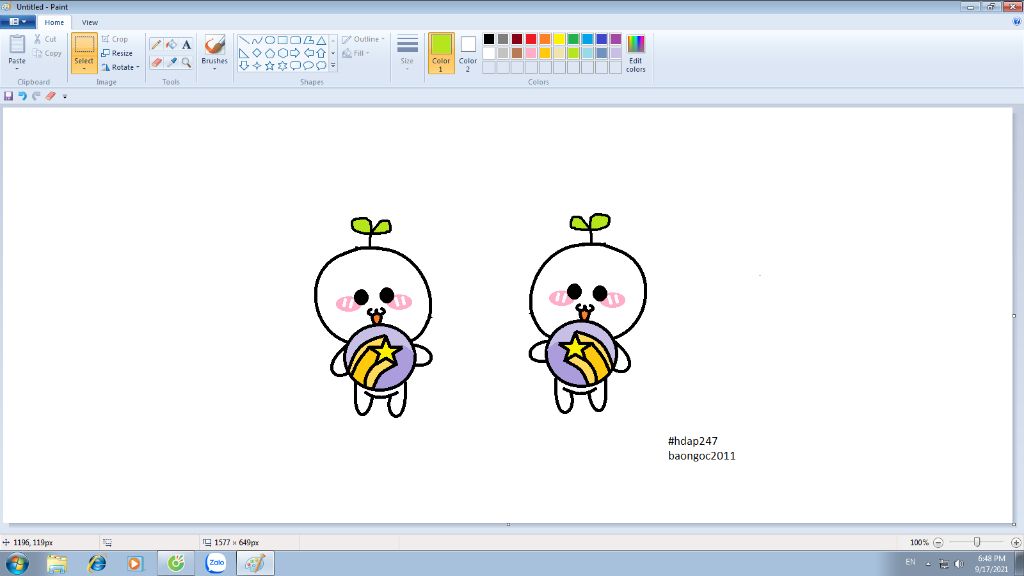The width and height of the screenshot is (1024, 576).
Task: Select the Left arrow shape
Action: coord(308,53)
